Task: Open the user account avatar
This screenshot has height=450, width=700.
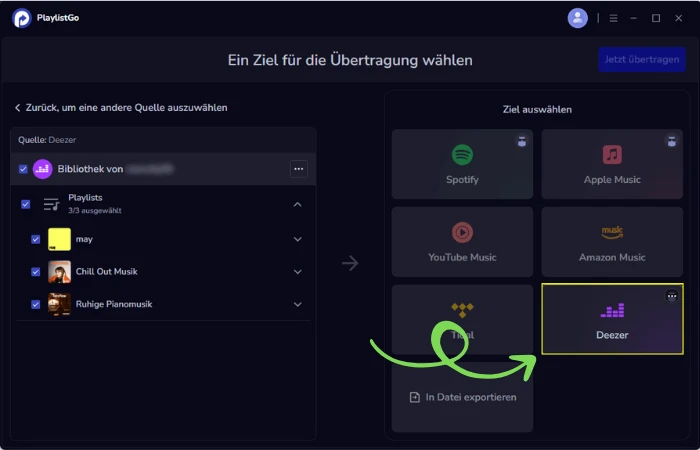Action: click(577, 18)
